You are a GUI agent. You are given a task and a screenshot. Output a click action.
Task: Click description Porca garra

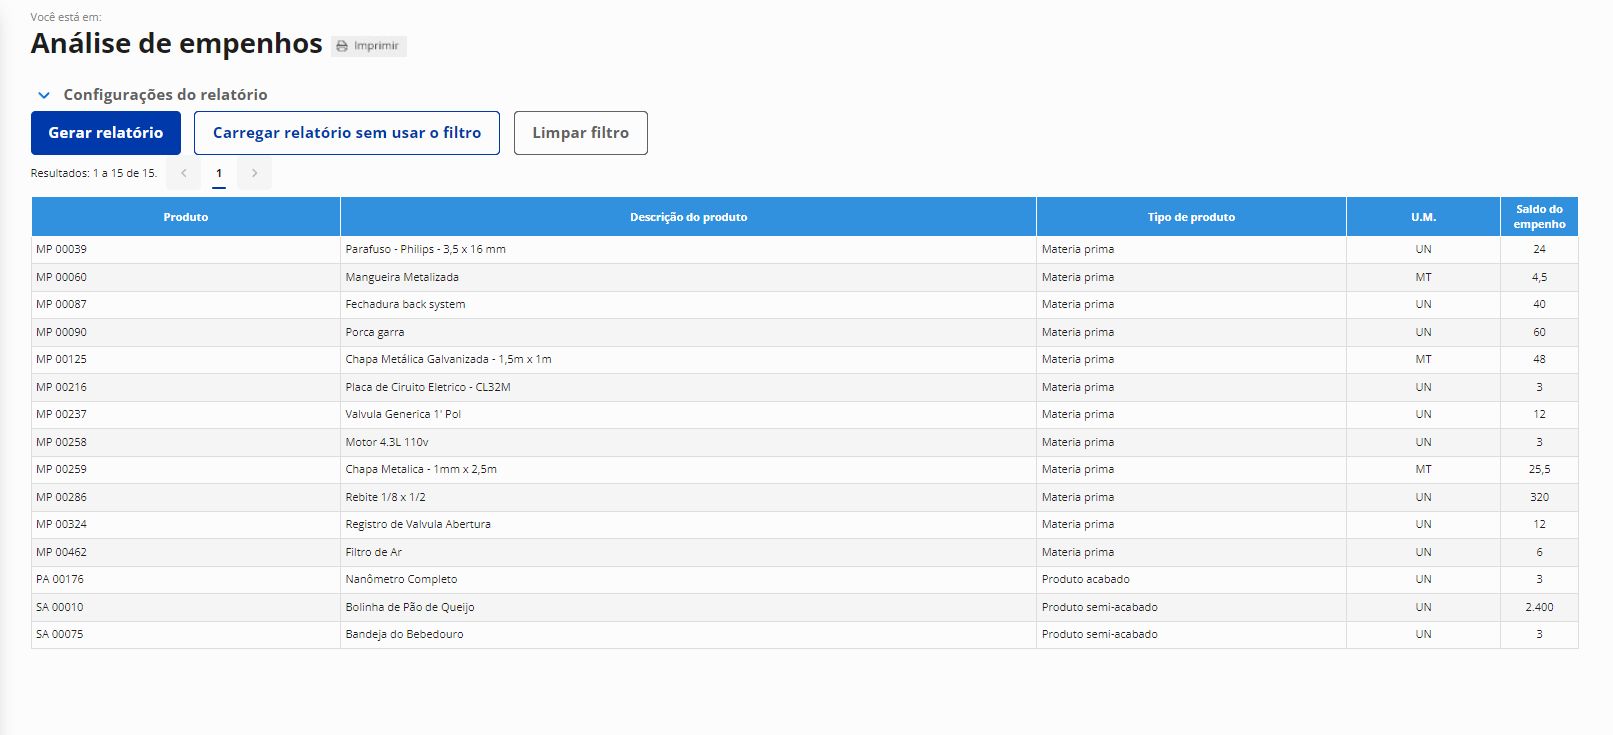coord(375,332)
